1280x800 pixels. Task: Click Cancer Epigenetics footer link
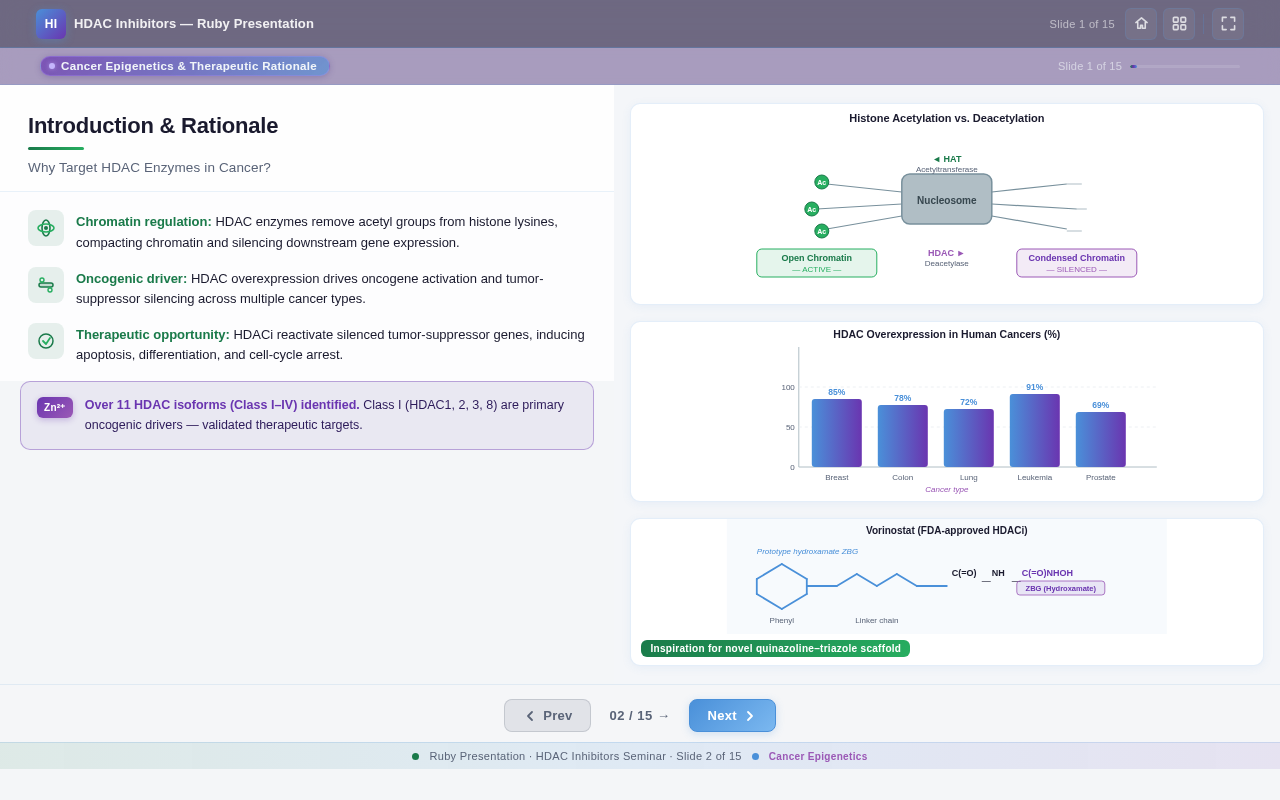(x=817, y=757)
